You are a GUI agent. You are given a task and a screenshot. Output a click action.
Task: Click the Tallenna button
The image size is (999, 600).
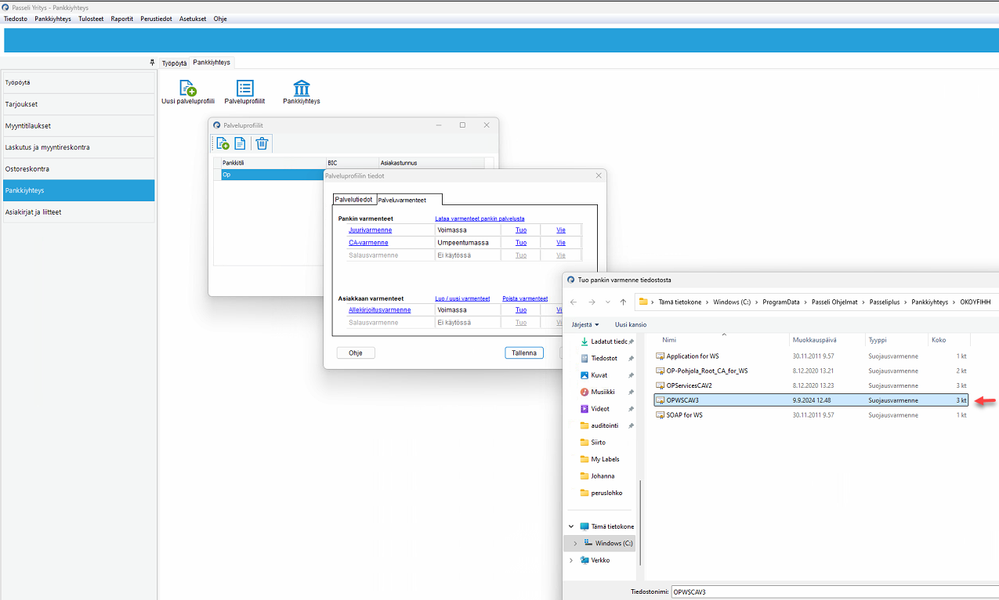click(x=524, y=353)
